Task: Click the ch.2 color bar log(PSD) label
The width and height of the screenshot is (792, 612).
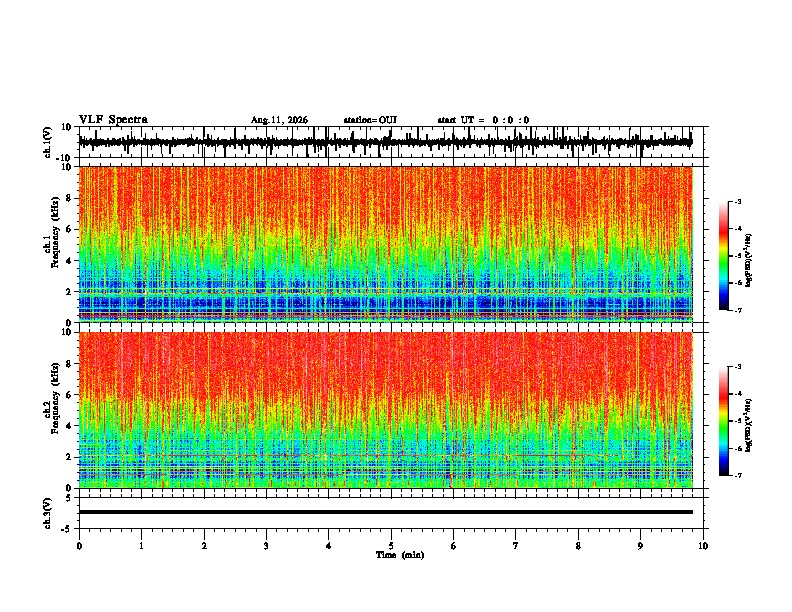Action: [749, 425]
